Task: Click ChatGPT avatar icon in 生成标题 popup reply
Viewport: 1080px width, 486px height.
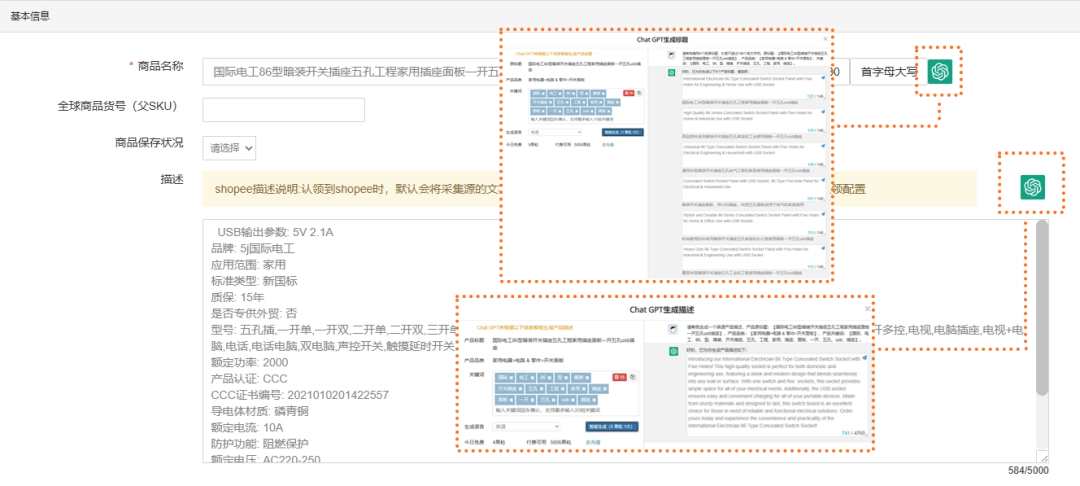Action: 672,72
